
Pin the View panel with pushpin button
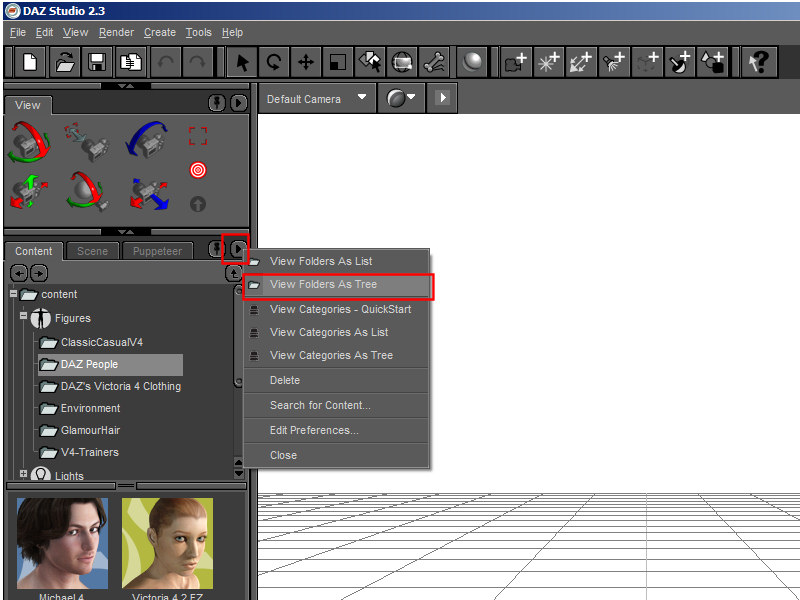217,103
